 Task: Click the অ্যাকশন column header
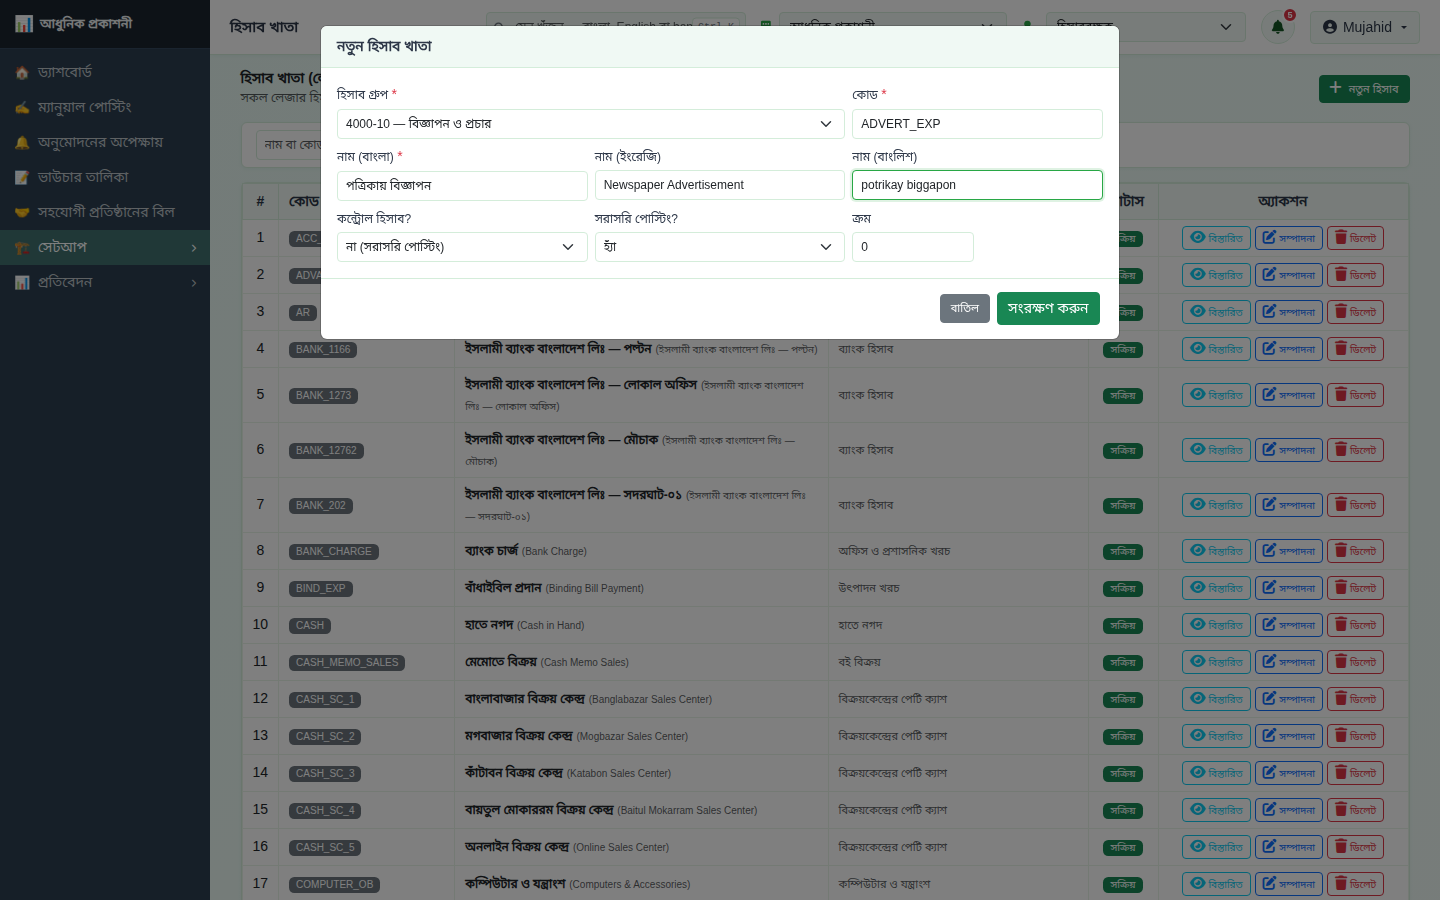1282,201
